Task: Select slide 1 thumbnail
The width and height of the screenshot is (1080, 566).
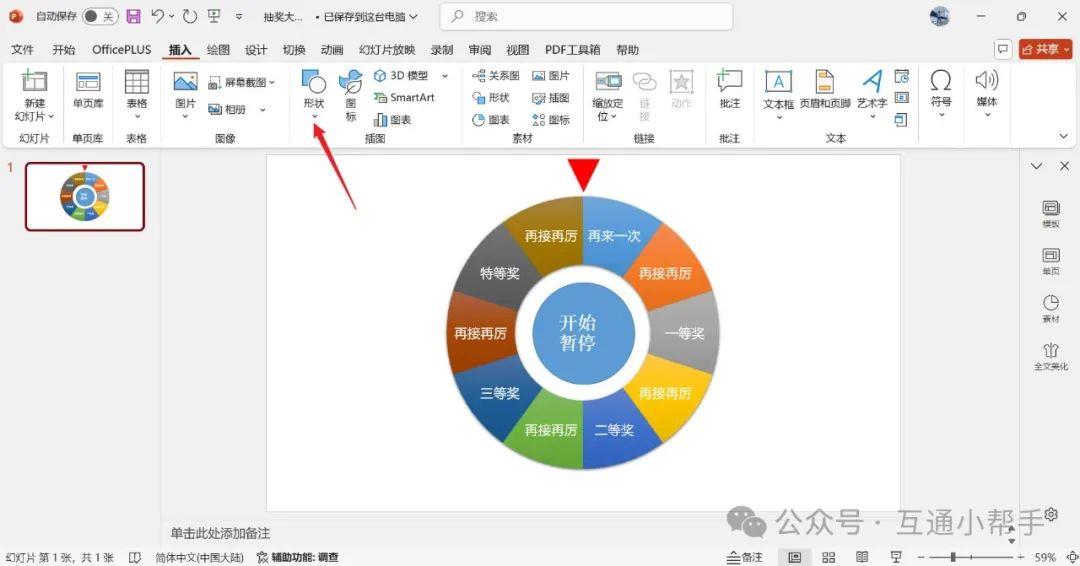Action: tap(85, 196)
